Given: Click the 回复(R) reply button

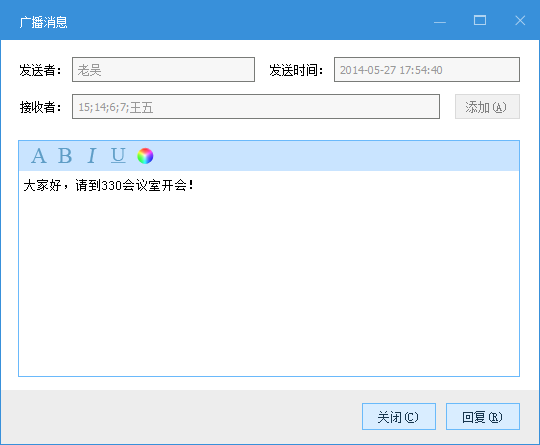Looking at the screenshot, I should [x=483, y=417].
